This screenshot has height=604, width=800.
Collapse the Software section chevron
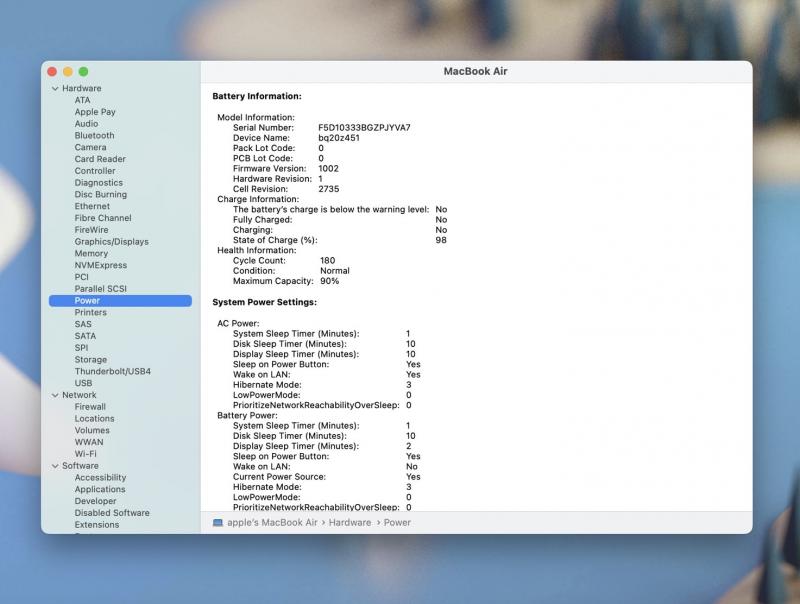tap(55, 466)
